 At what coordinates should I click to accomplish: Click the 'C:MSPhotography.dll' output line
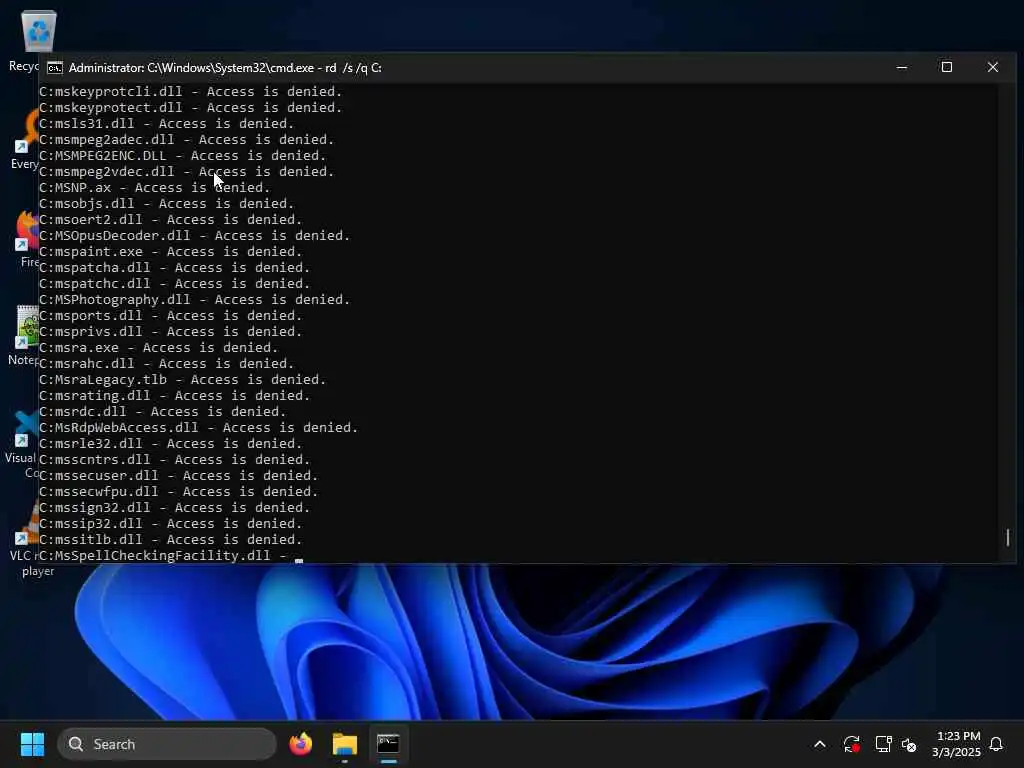(x=195, y=299)
